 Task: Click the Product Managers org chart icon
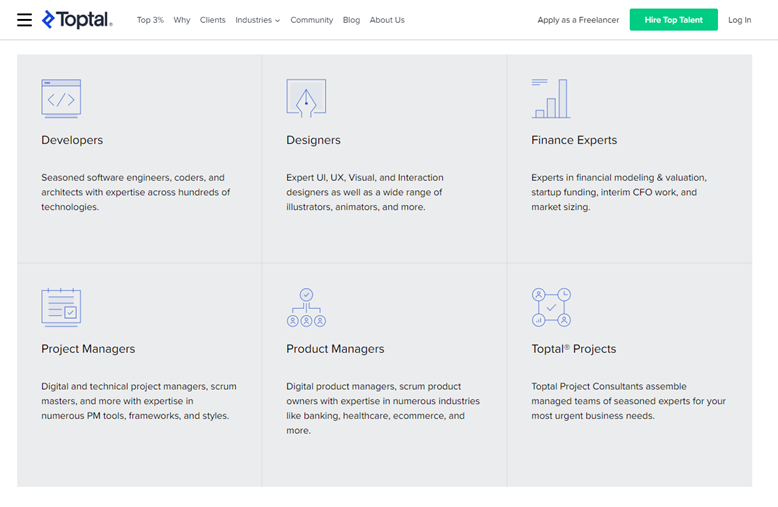306,307
